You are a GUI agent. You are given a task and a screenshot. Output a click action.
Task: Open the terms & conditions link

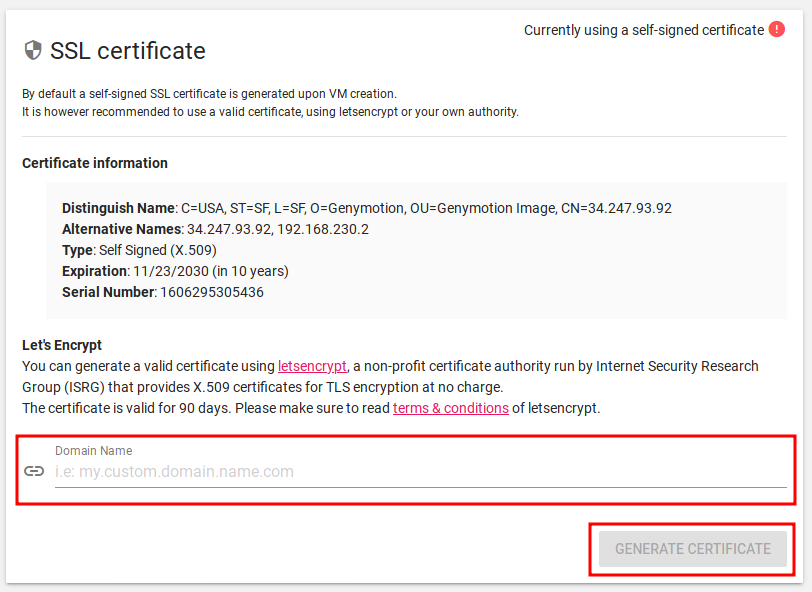tap(451, 408)
